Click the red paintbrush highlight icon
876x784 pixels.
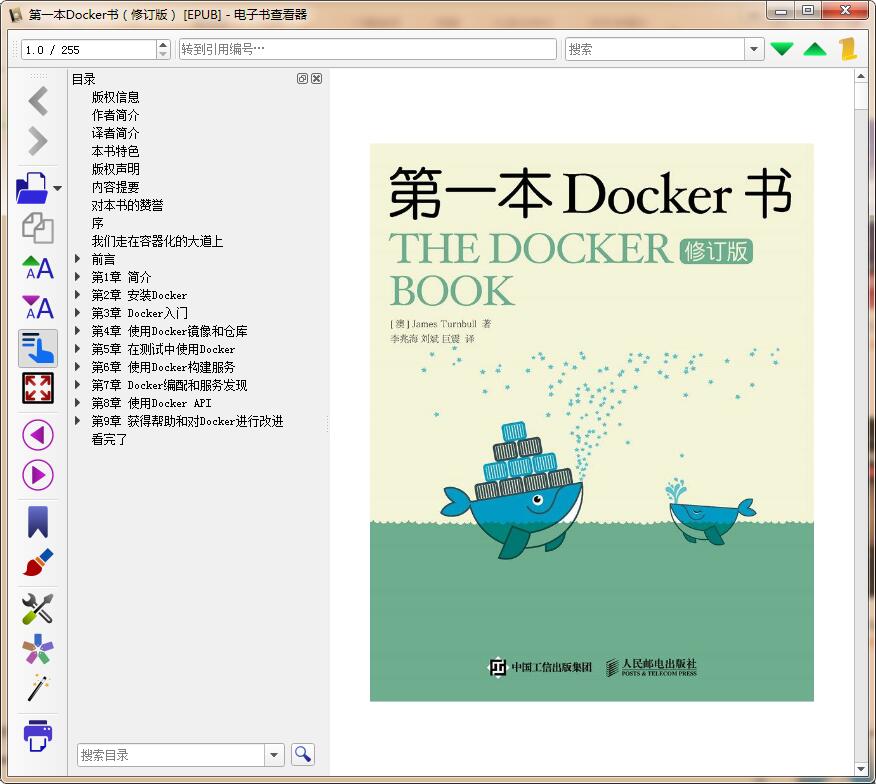(x=38, y=562)
